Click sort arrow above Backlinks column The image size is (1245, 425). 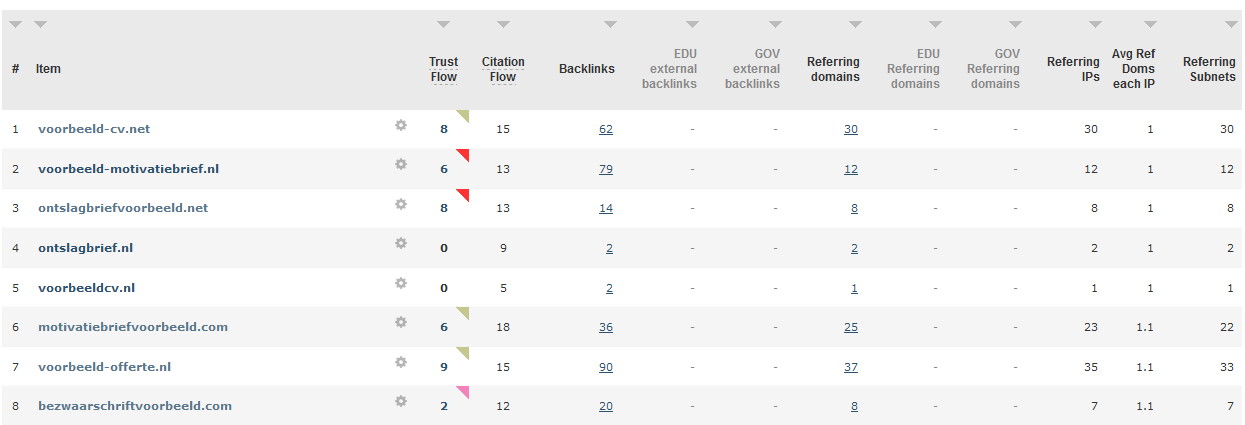tap(603, 24)
